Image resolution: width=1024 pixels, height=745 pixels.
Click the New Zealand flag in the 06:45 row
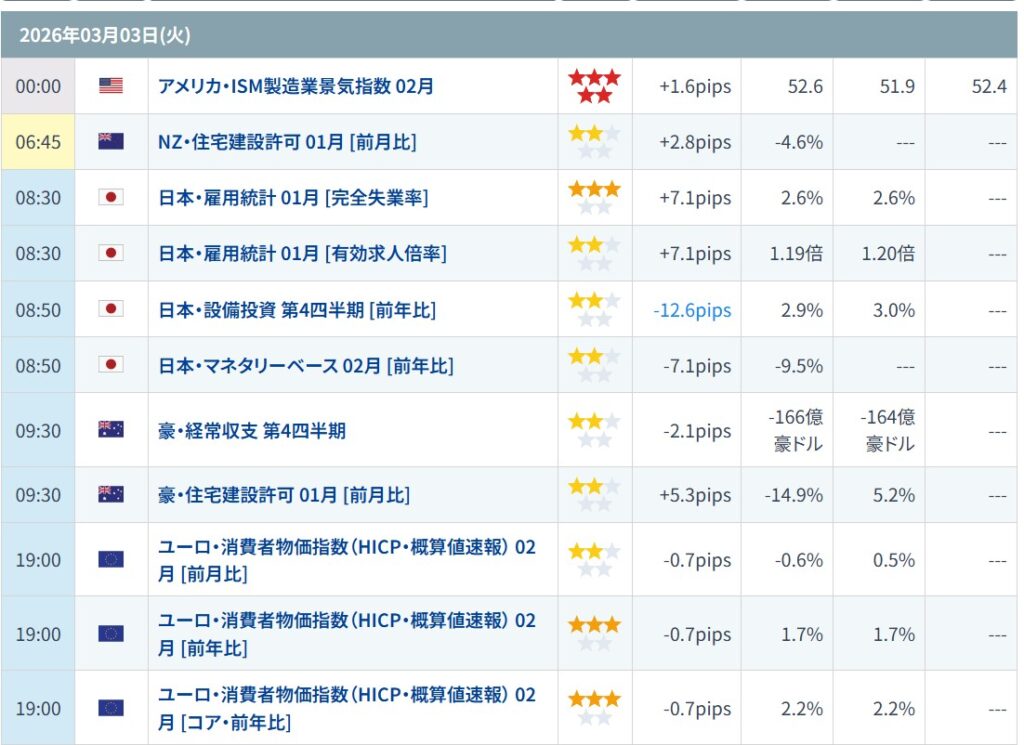[x=111, y=142]
